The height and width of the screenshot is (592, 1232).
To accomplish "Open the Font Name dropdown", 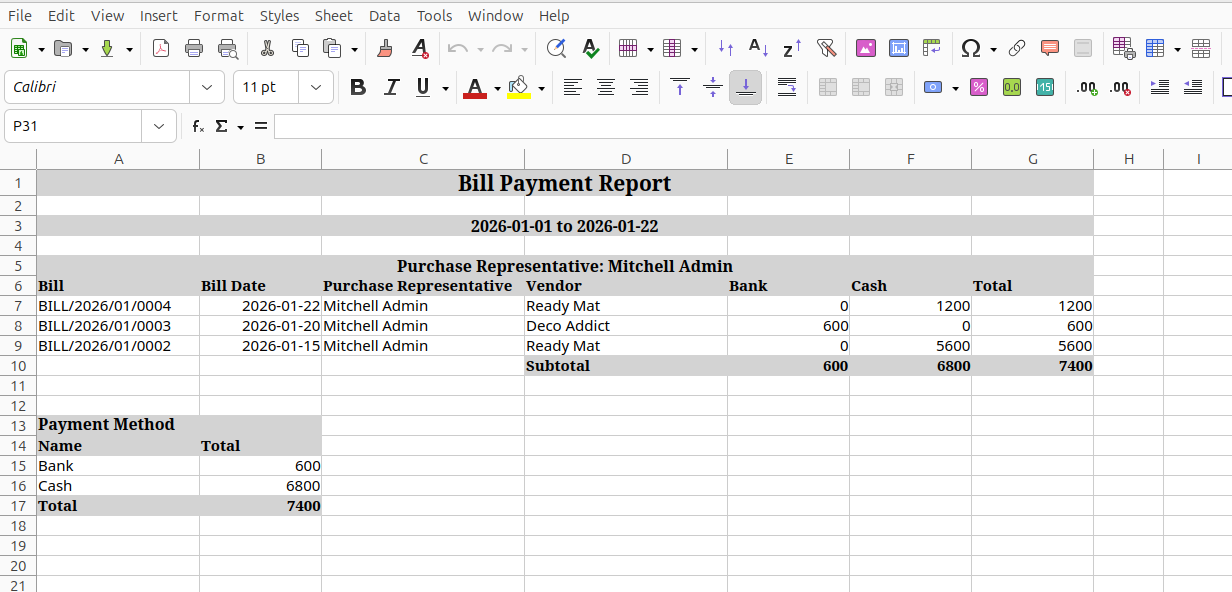I will [x=207, y=87].
